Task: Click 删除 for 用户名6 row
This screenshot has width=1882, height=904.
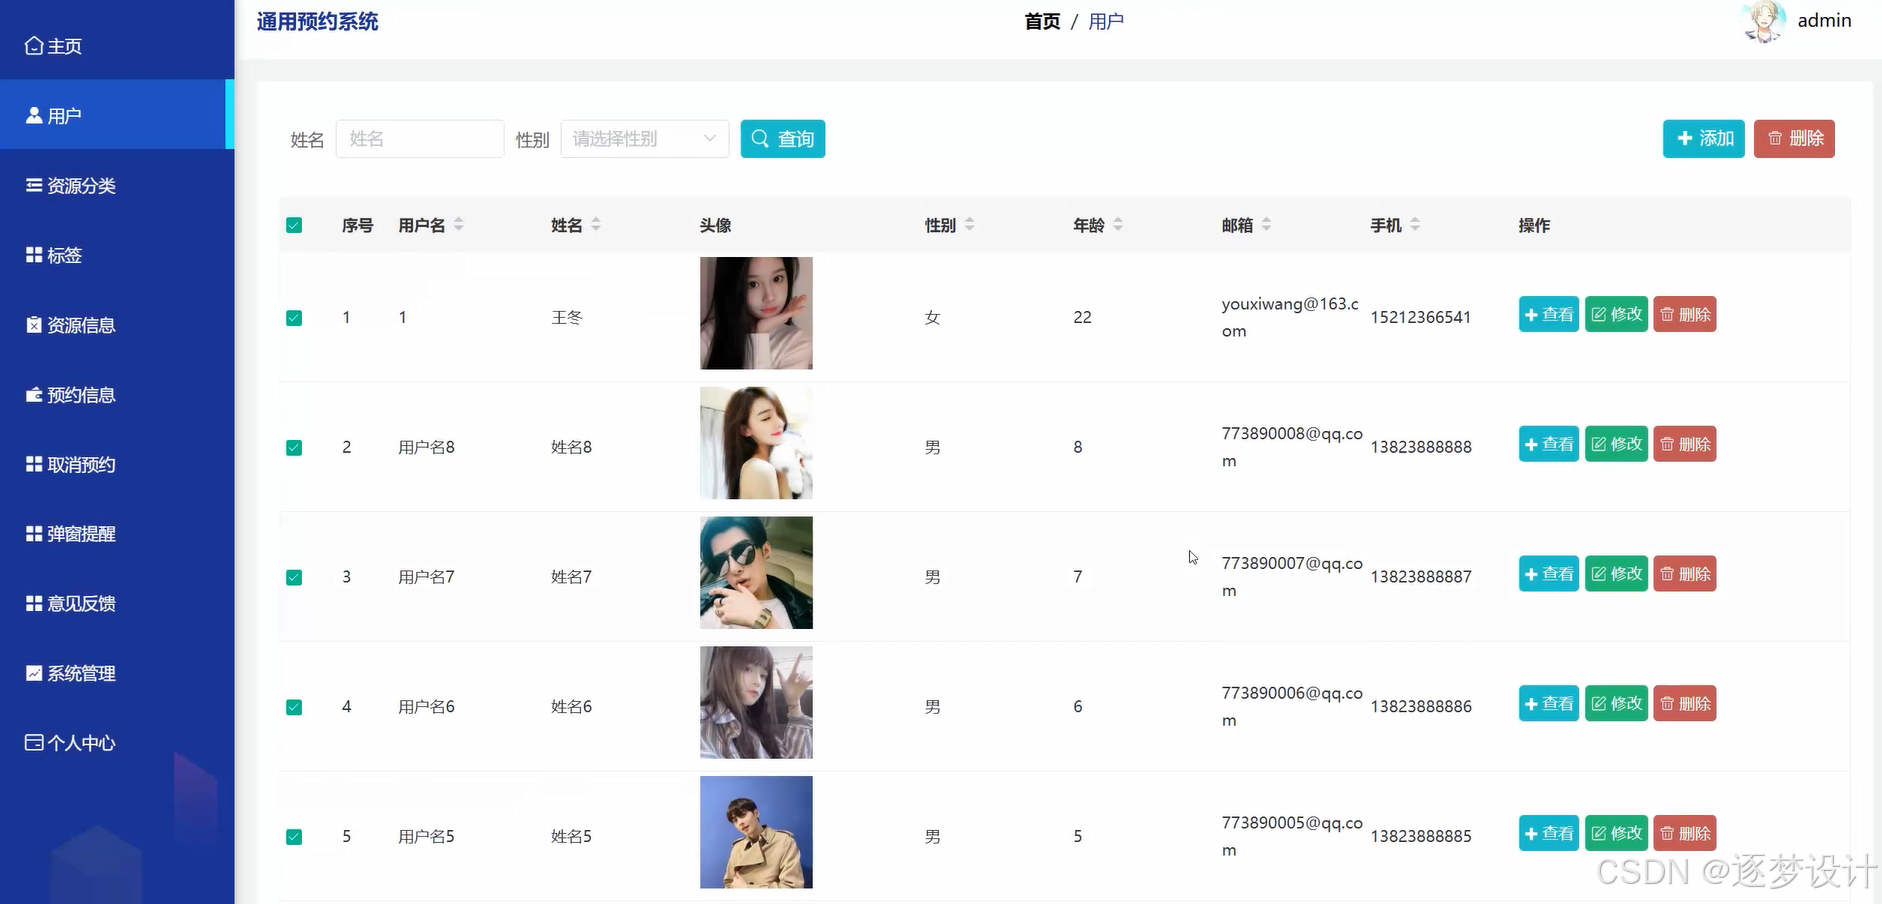Action: [x=1685, y=704]
